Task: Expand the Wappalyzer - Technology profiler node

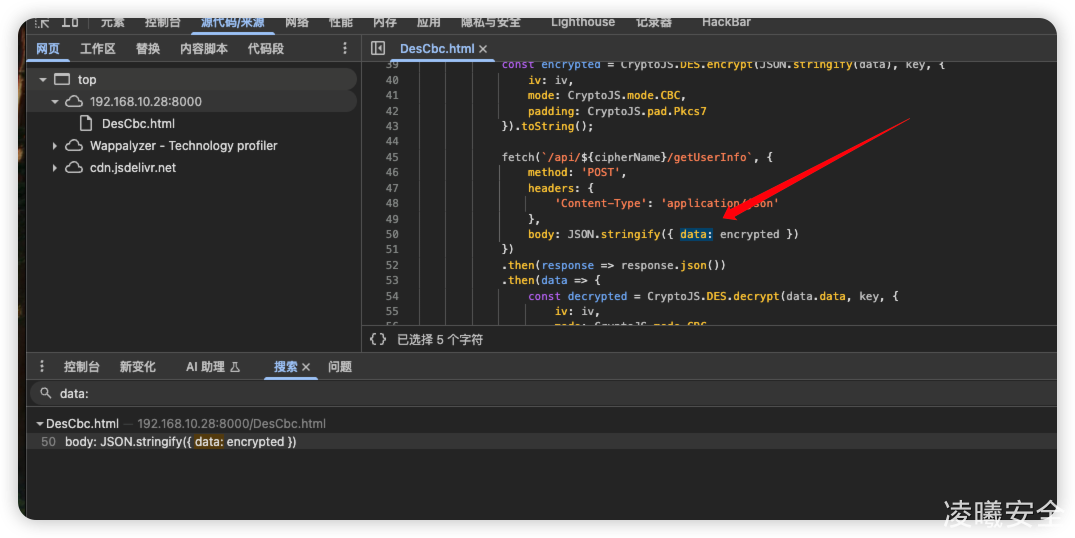Action: [55, 146]
